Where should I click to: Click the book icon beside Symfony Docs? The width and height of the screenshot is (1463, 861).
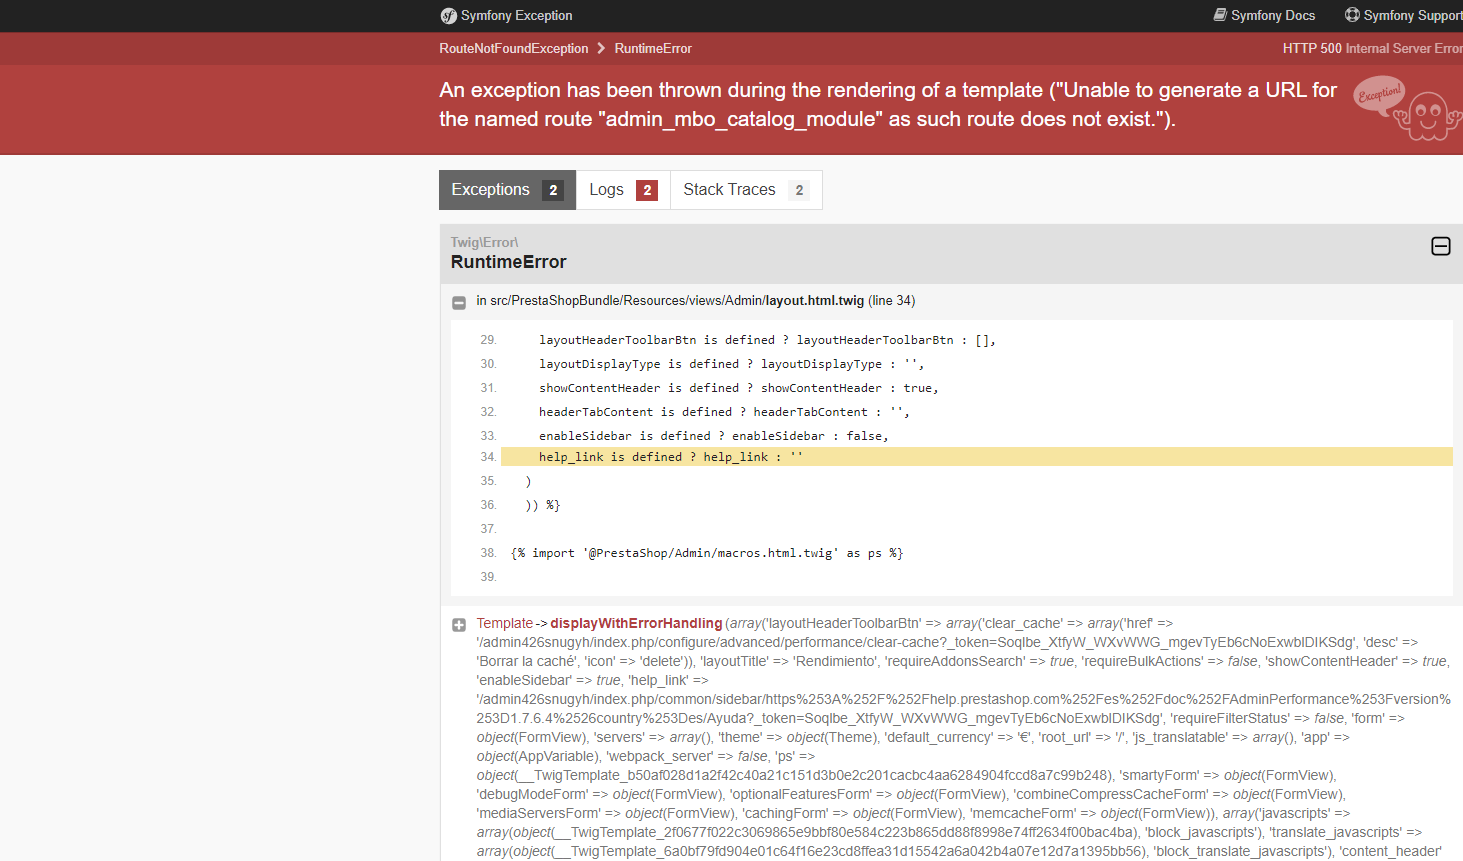1221,15
